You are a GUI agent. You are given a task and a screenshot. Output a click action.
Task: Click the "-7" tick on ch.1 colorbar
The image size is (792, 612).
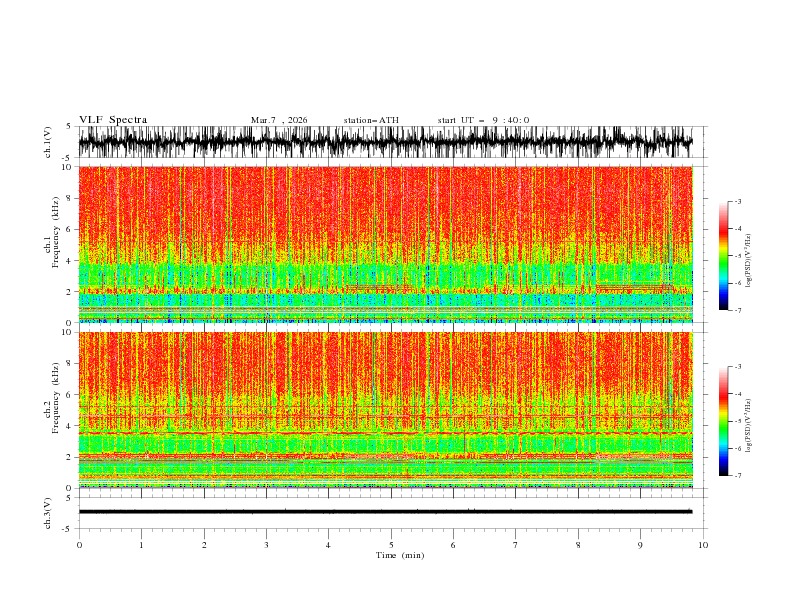737,310
